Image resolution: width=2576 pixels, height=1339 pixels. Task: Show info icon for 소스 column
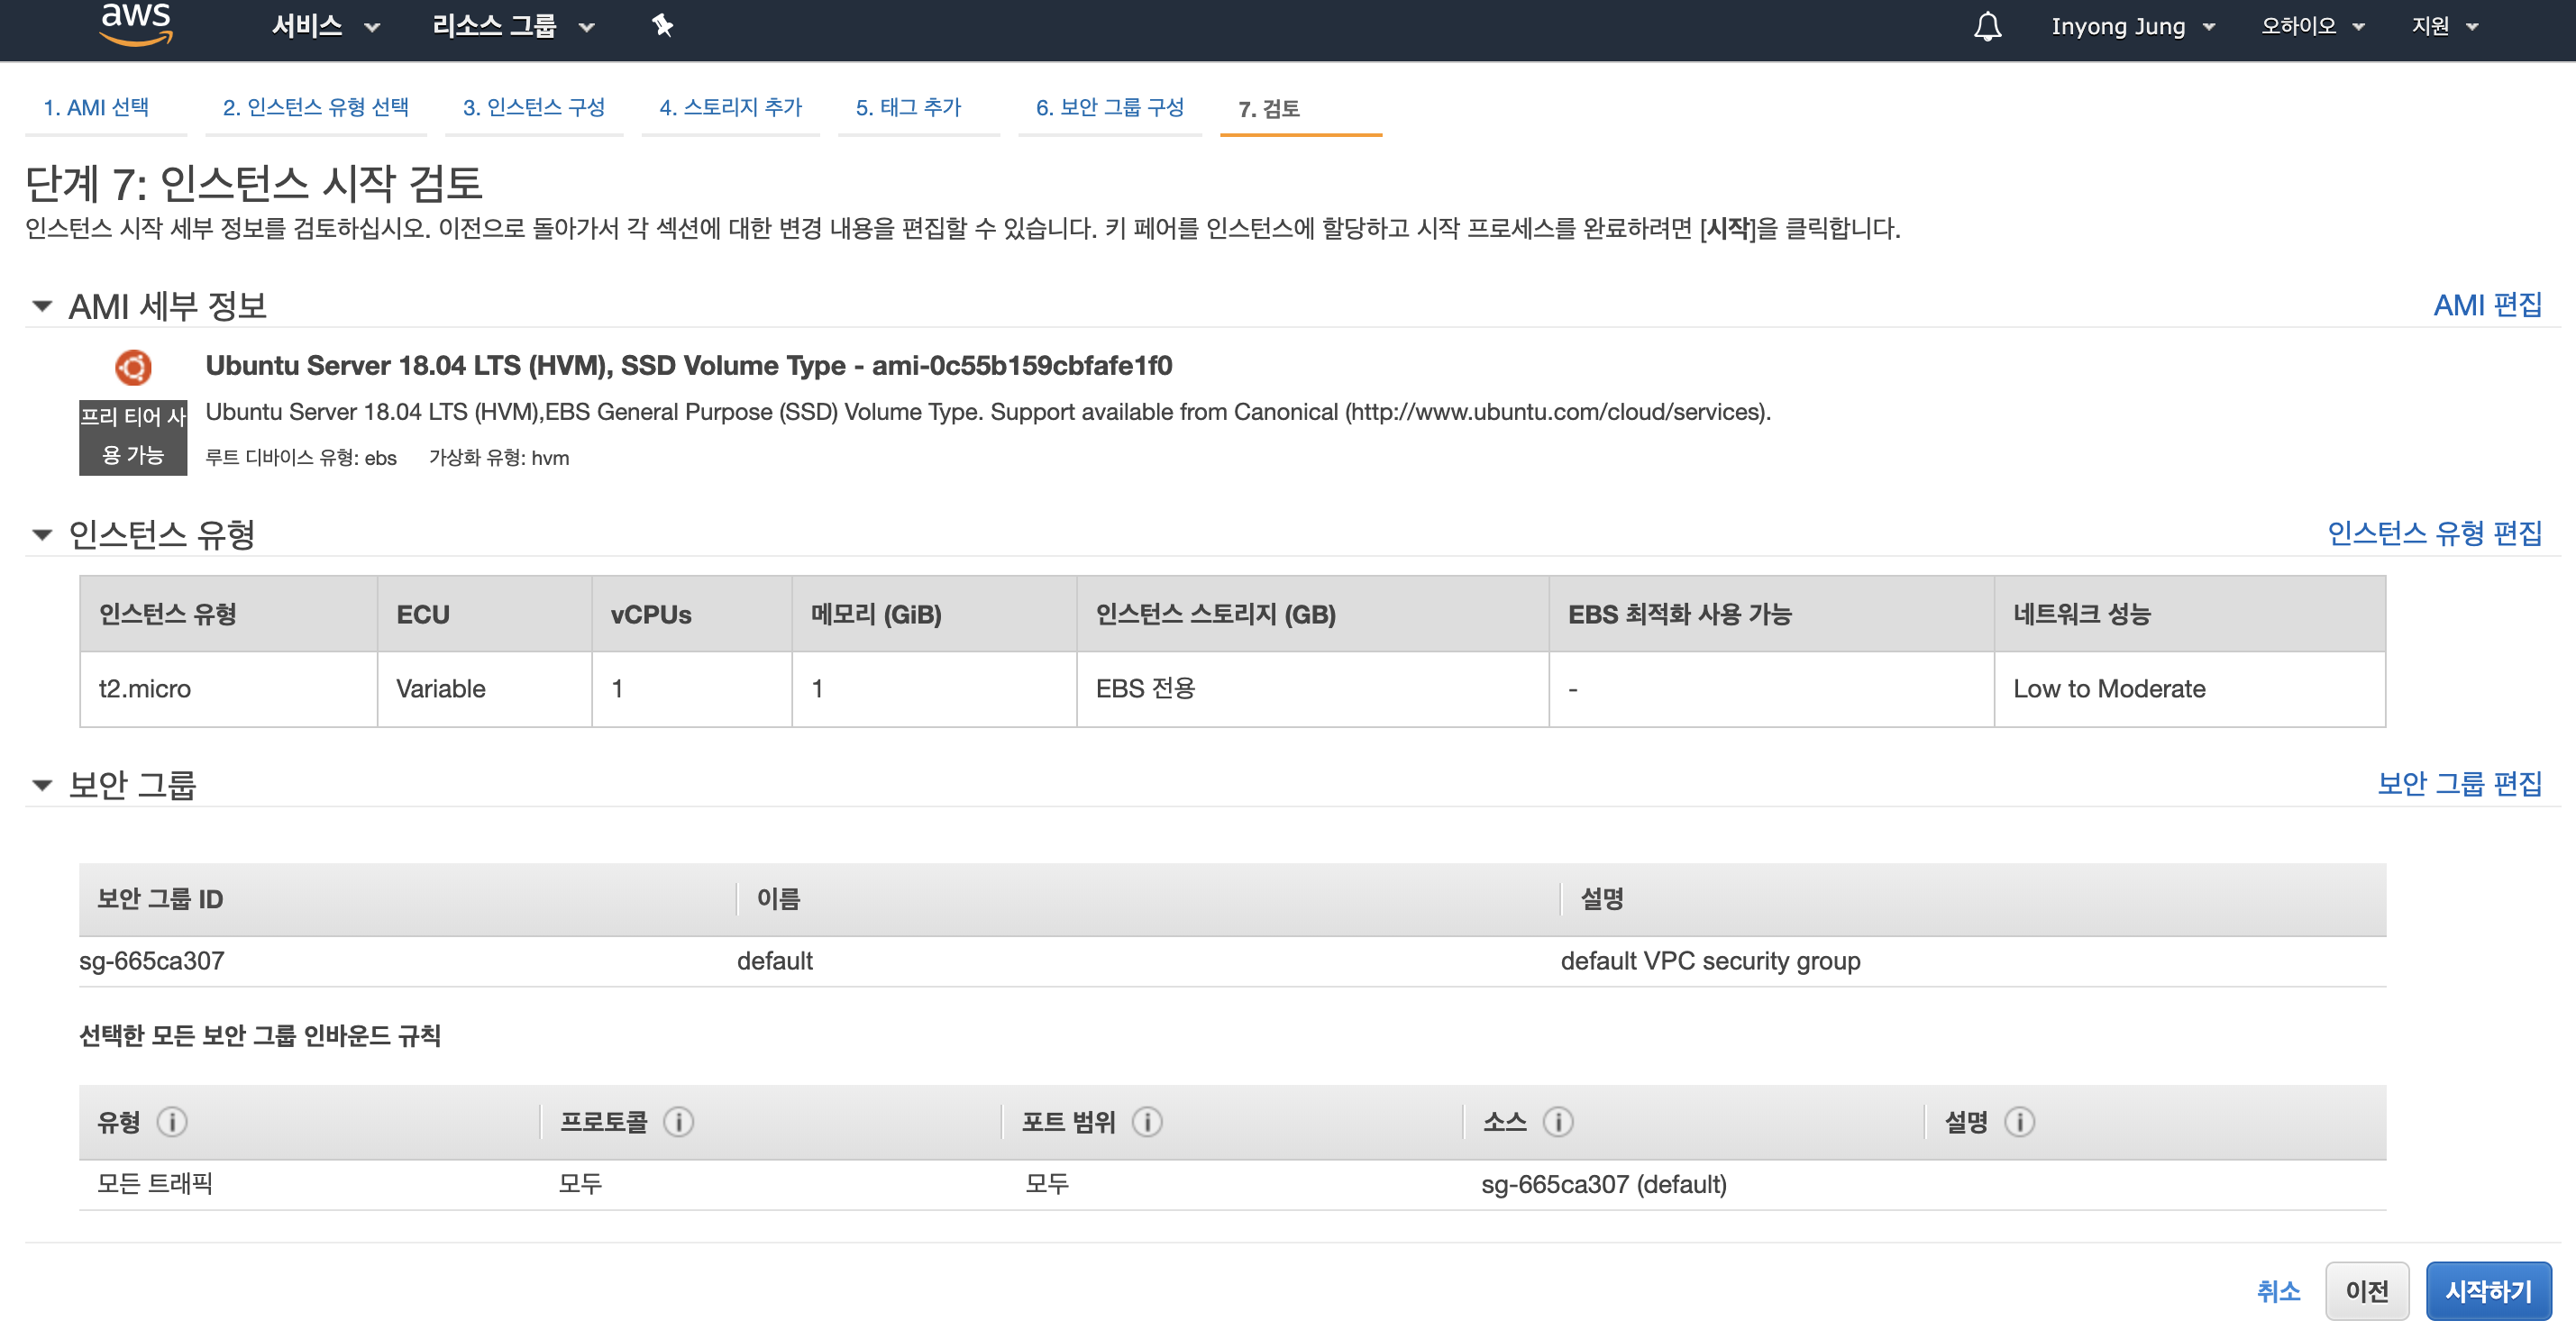coord(1557,1122)
